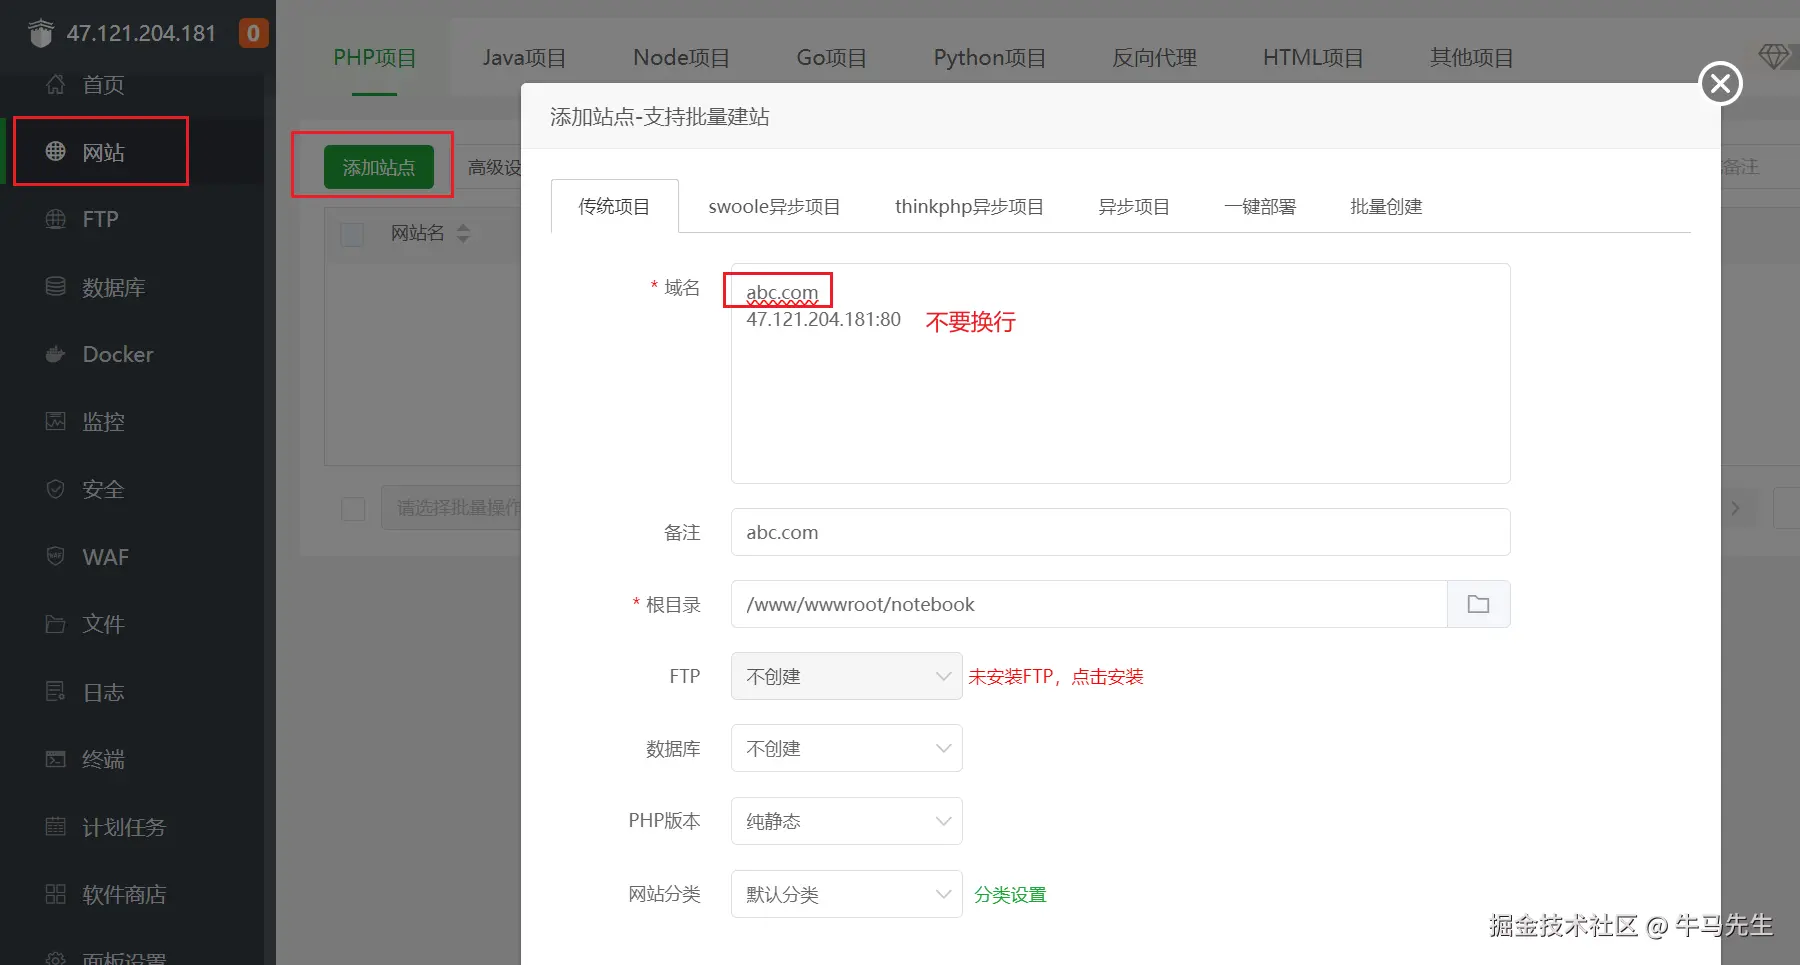Close the 添加站点 dialog
Screen dimensions: 1800x965
click(1720, 84)
